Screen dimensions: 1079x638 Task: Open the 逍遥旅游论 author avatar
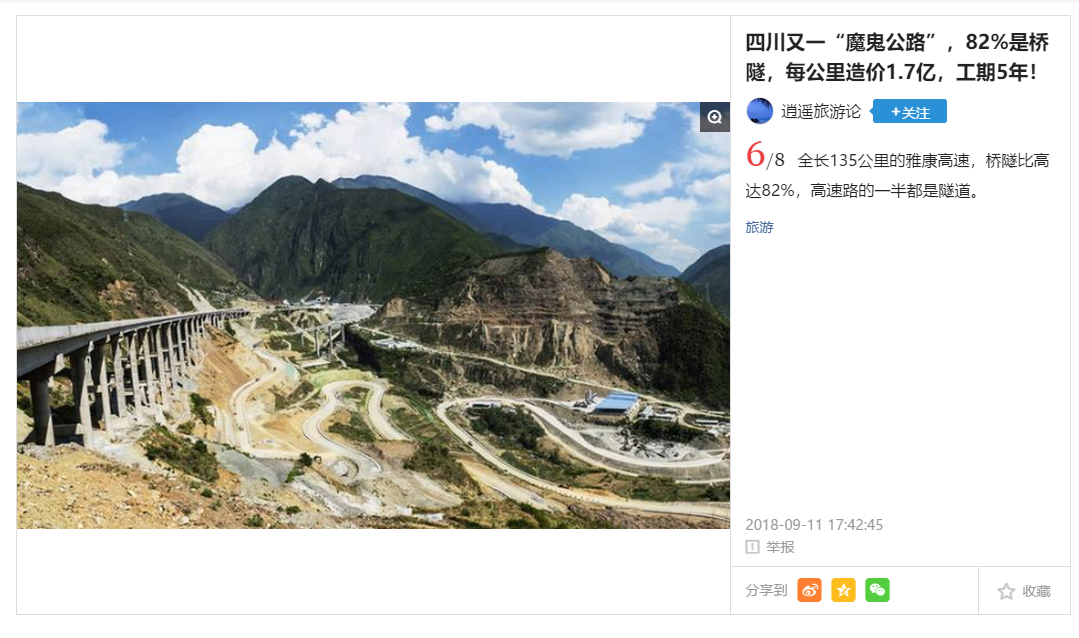[760, 111]
